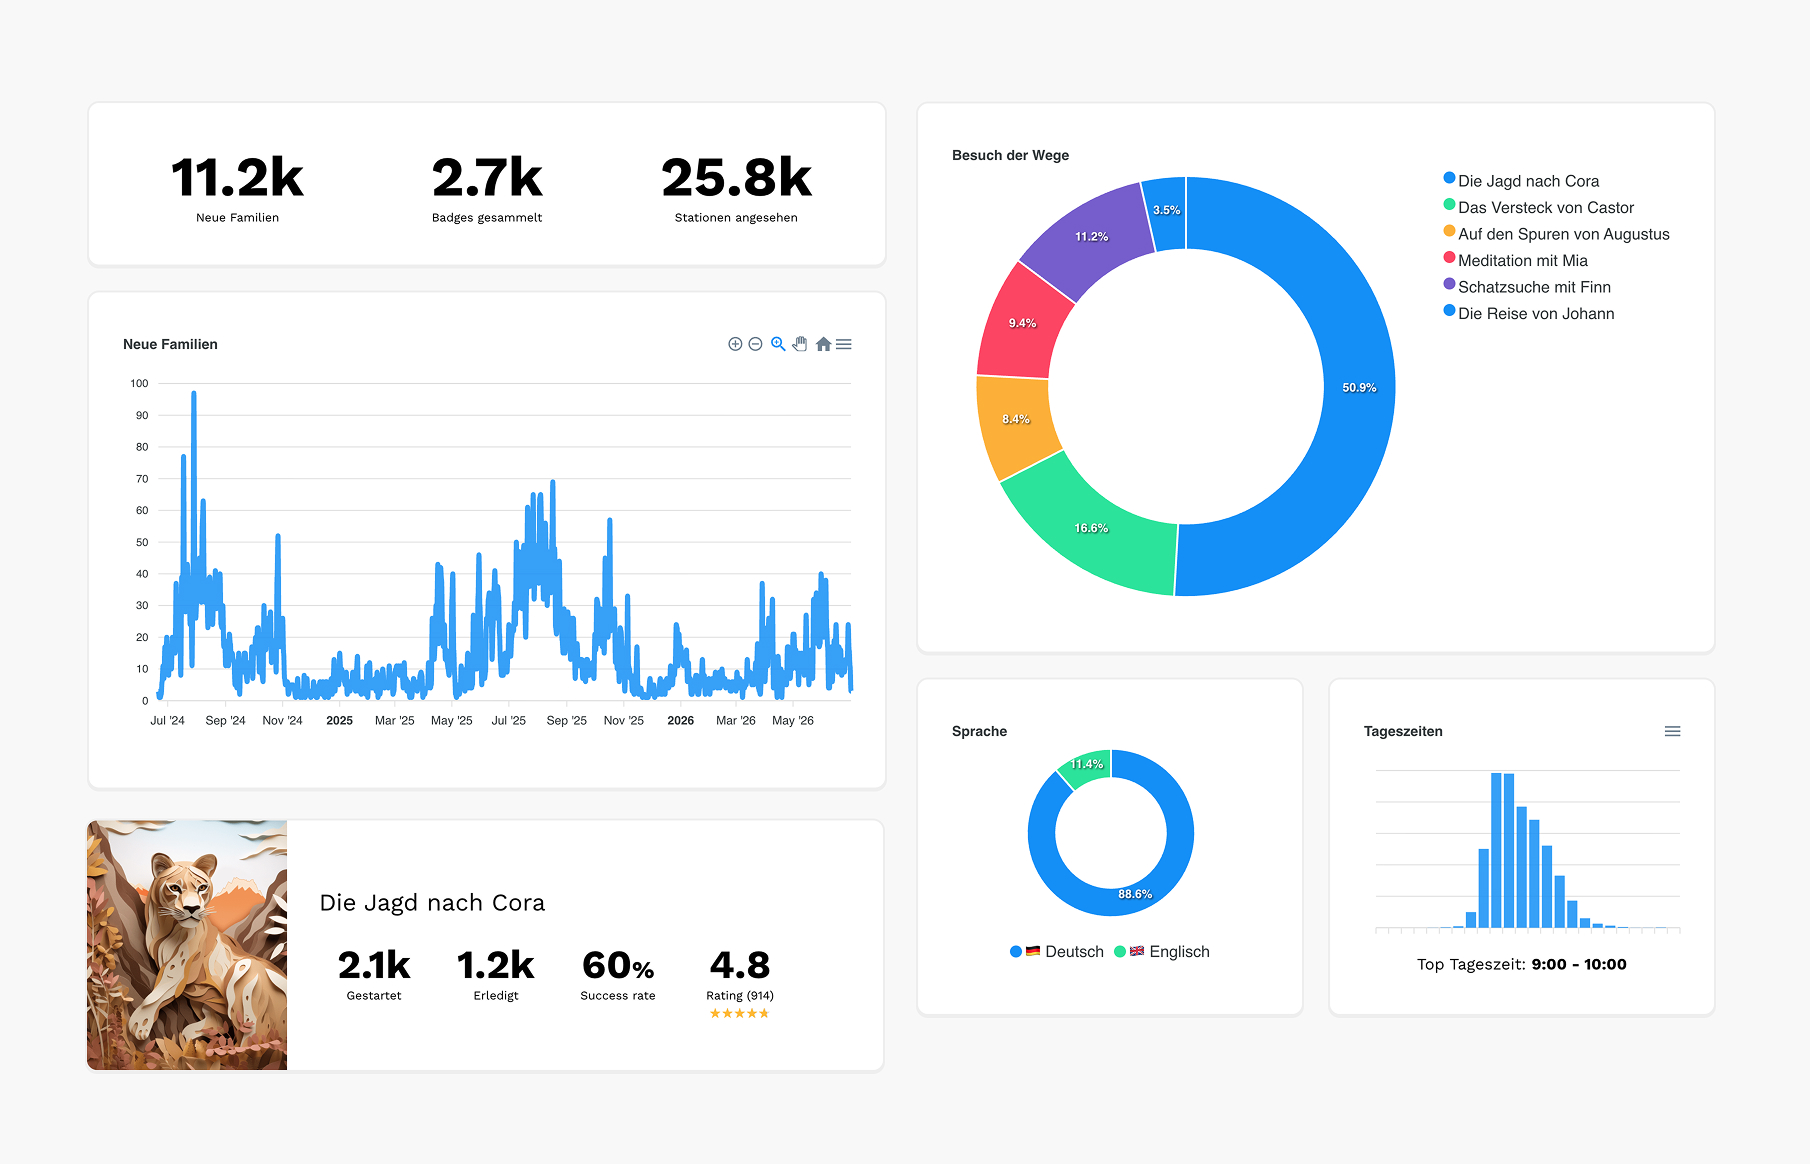The height and width of the screenshot is (1164, 1810).
Task: Click the 9.4% red donut segment
Action: 1022,323
